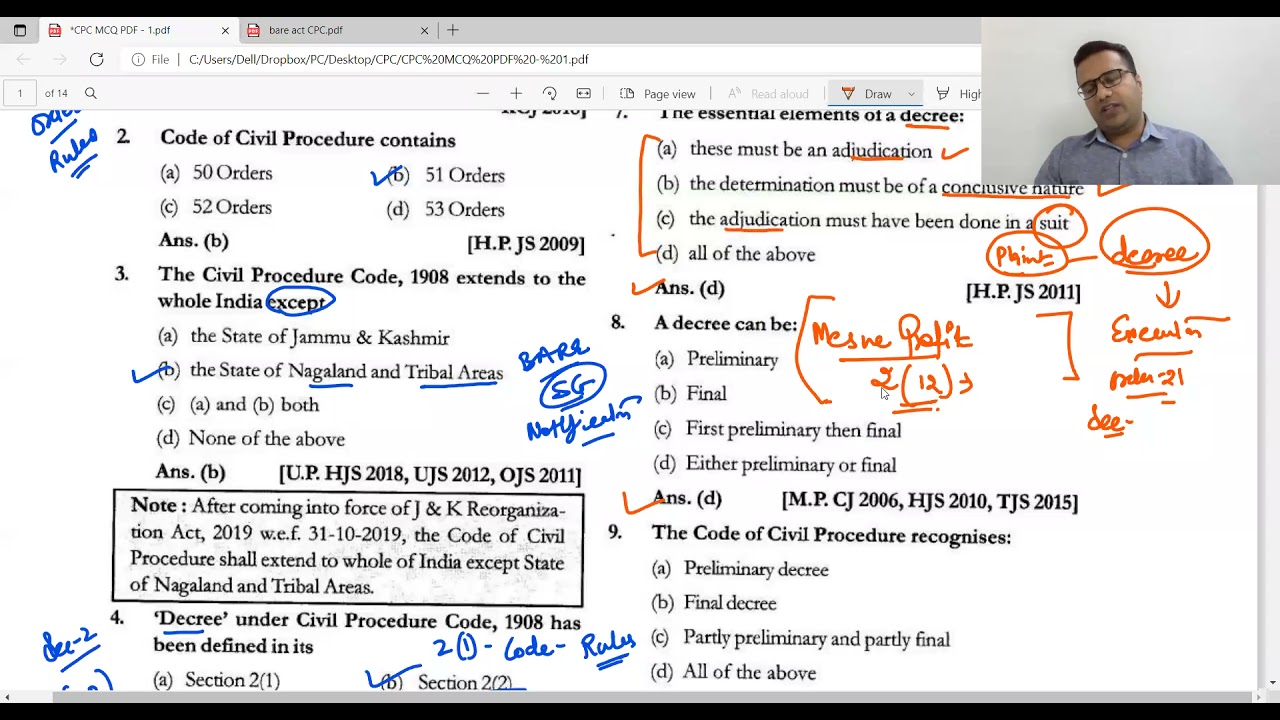1280x720 pixels.
Task: Click the vertical scrollbar down arrow
Action: click(x=1271, y=683)
